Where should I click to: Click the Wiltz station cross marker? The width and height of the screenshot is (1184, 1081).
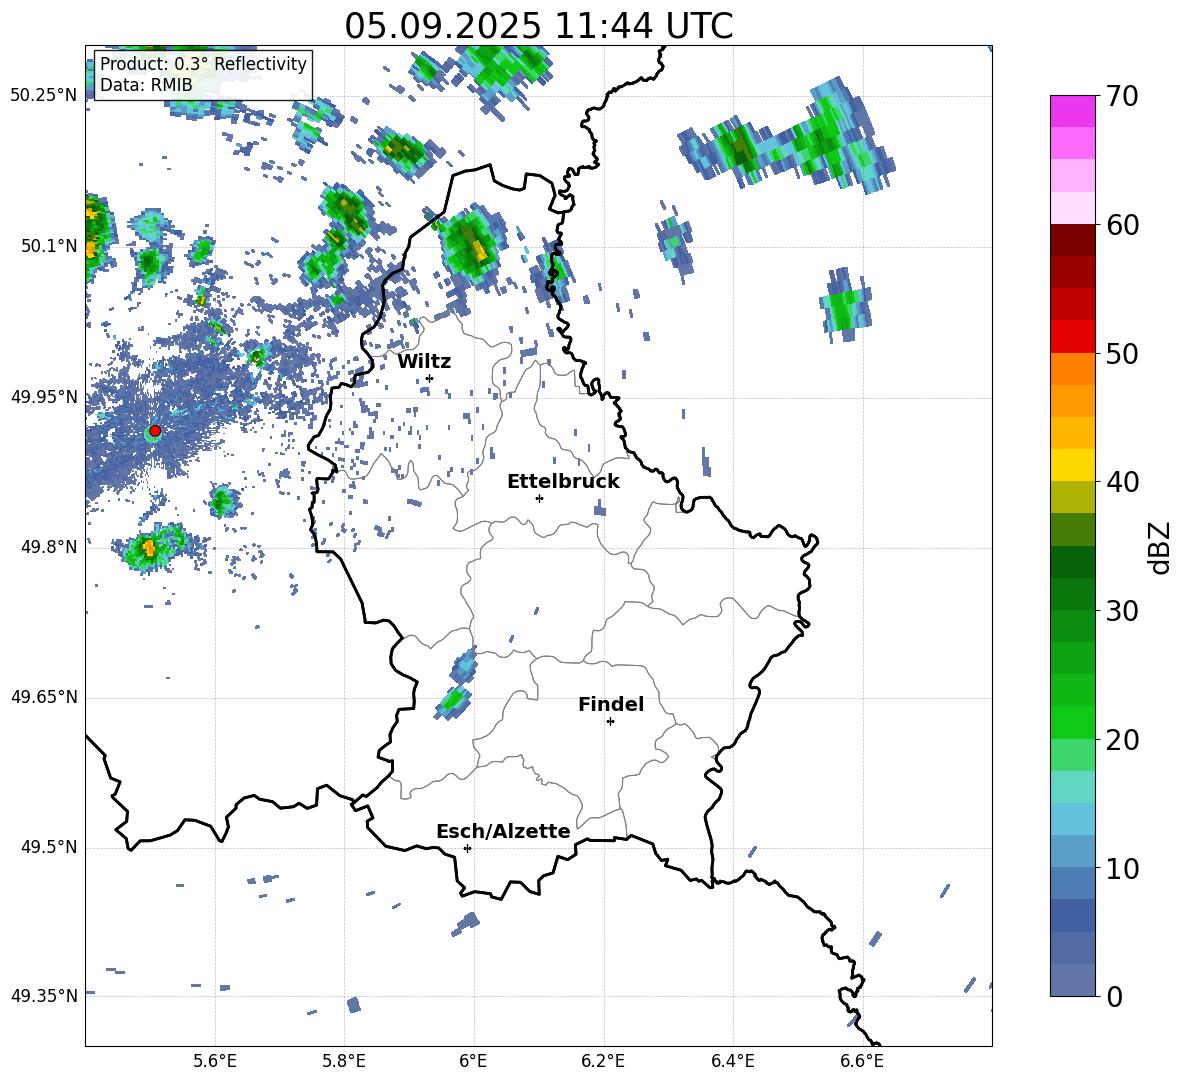coord(429,378)
